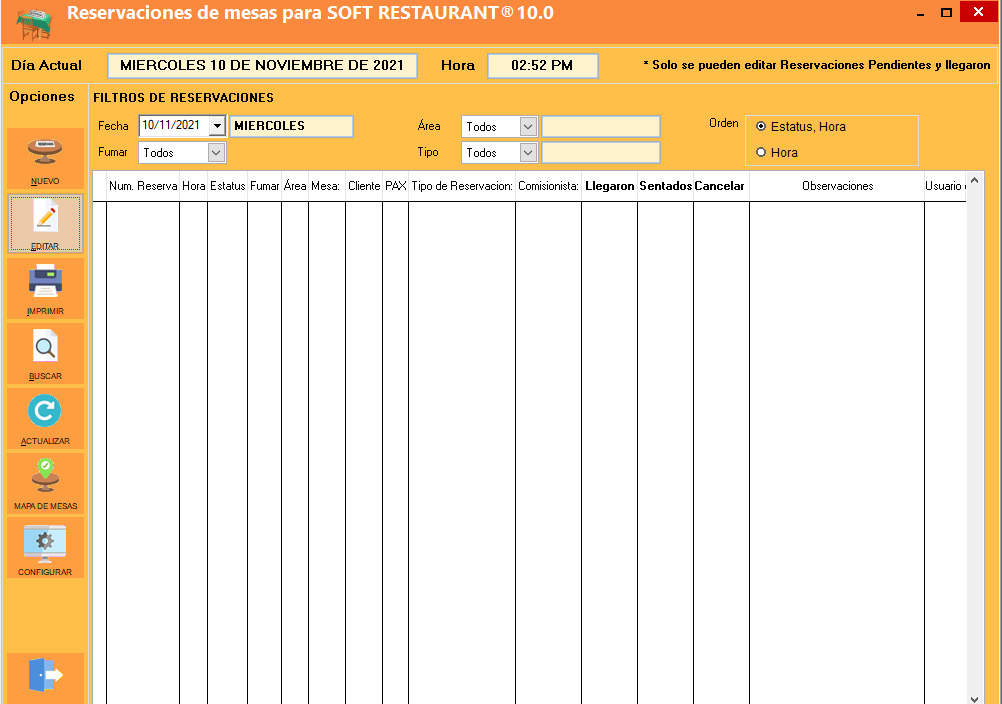
Task: Select the Estatus, Hora order option
Action: click(801, 126)
